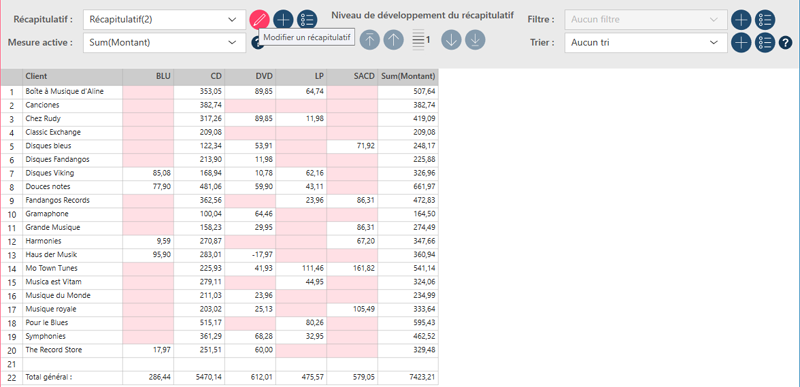Open the Mesure active Sum(Montant) dropdown
The width and height of the screenshot is (800, 387).
click(x=164, y=43)
